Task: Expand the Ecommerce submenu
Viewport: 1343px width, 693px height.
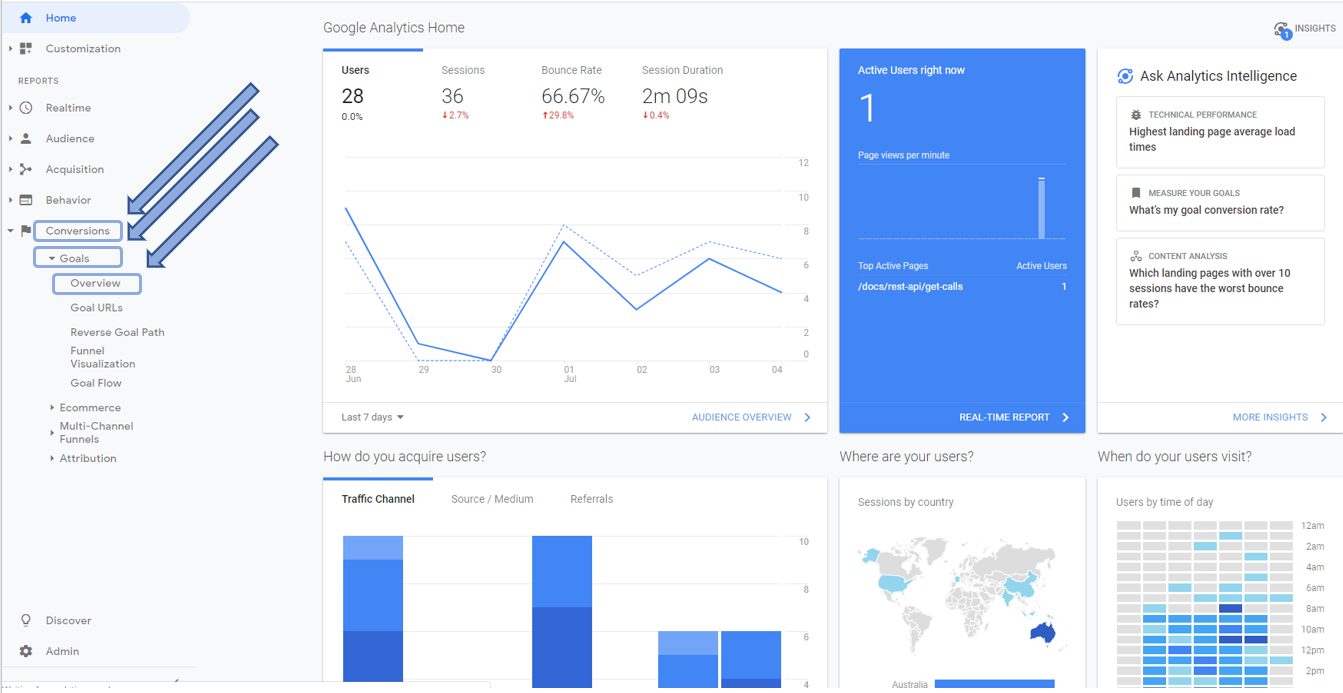Action: (x=52, y=408)
